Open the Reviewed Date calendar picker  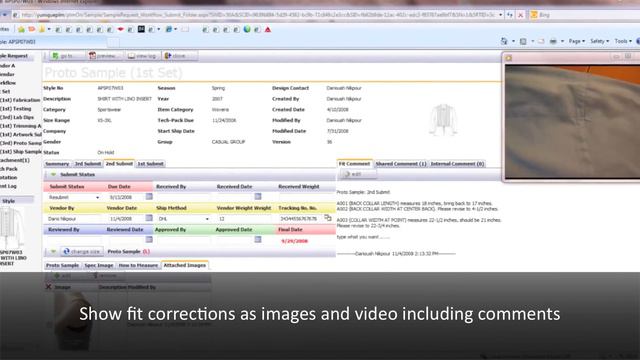(149, 240)
